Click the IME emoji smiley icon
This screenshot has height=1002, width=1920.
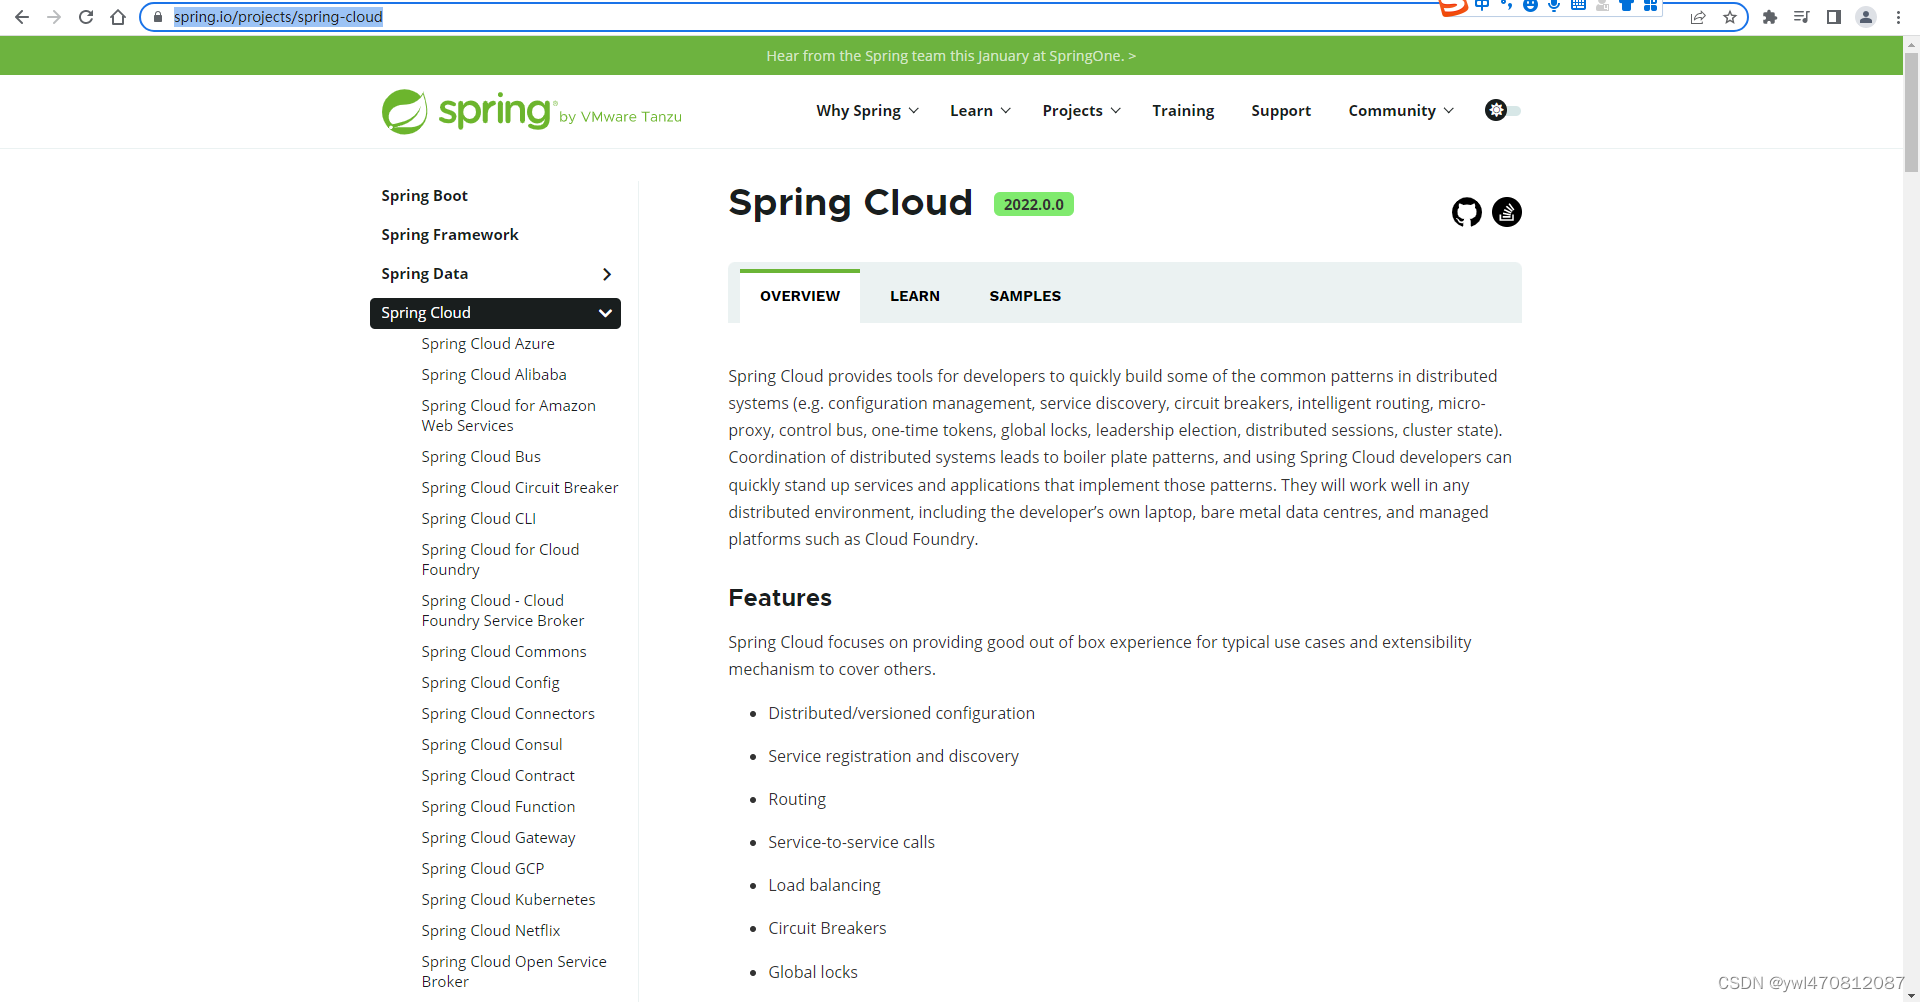[x=1530, y=6]
